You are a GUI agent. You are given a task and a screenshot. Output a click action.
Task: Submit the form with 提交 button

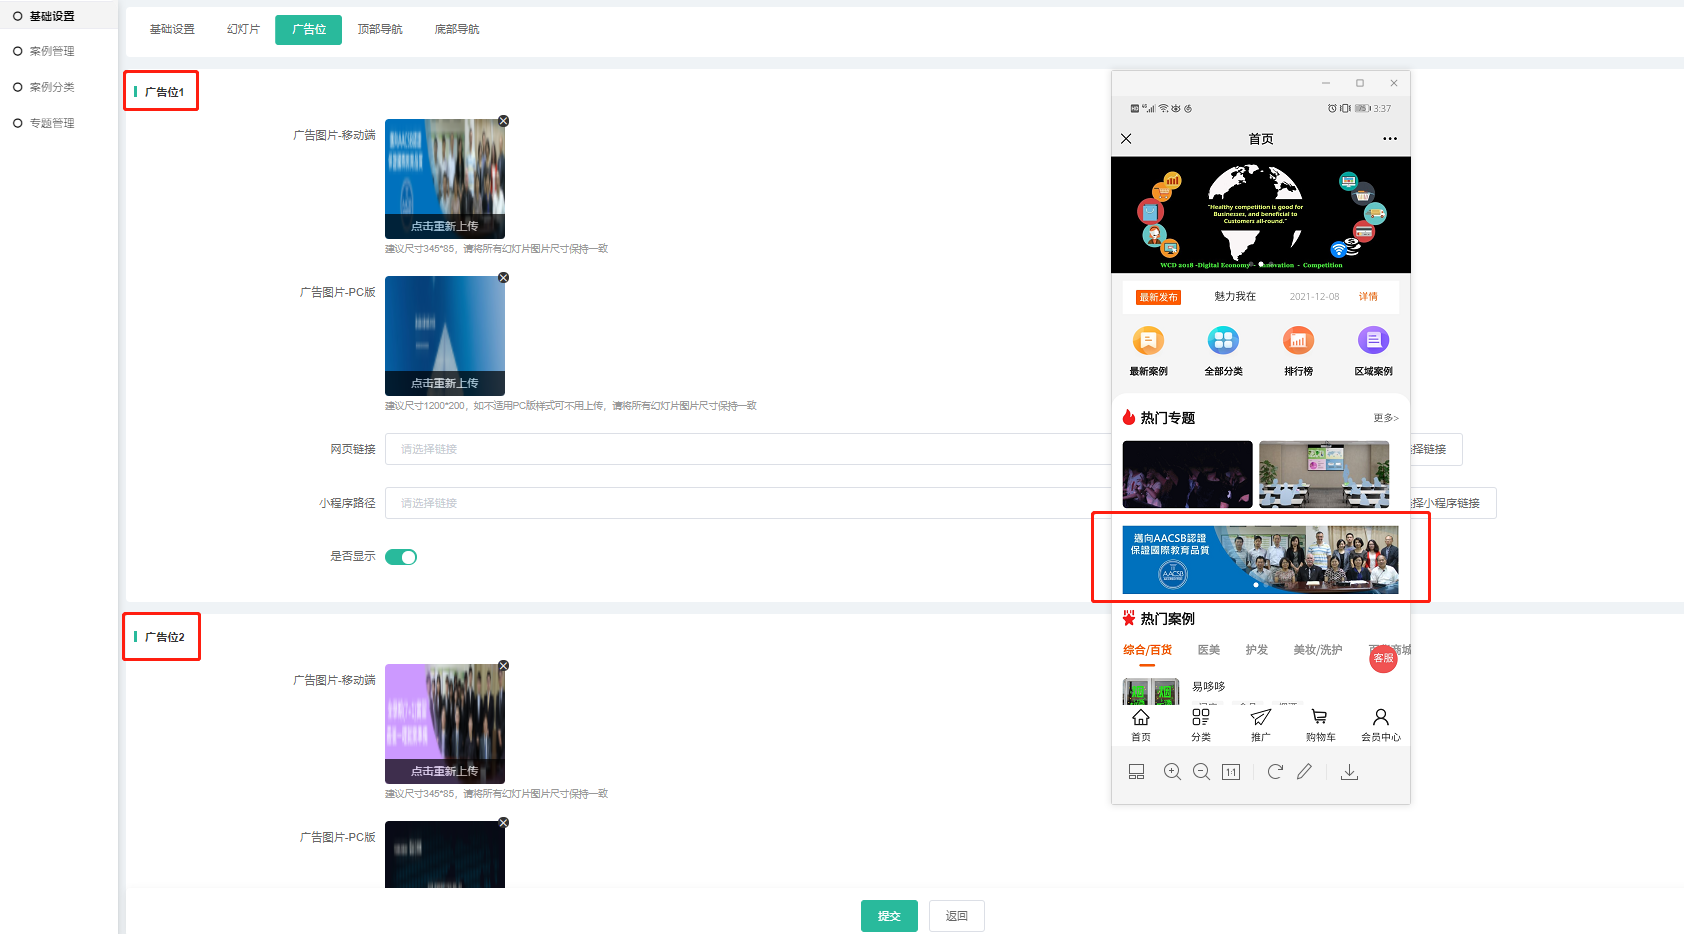pyautogui.click(x=889, y=916)
